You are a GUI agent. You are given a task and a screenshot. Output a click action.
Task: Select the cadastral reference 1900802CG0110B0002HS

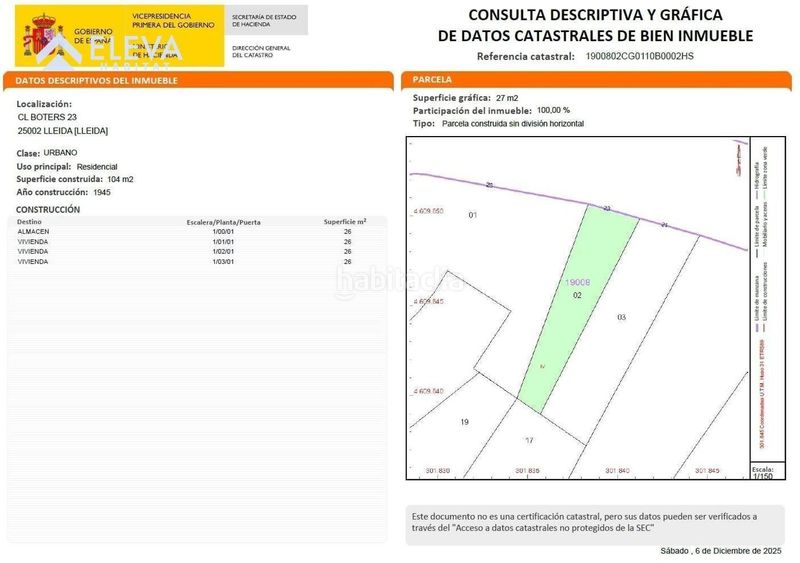coord(639,56)
